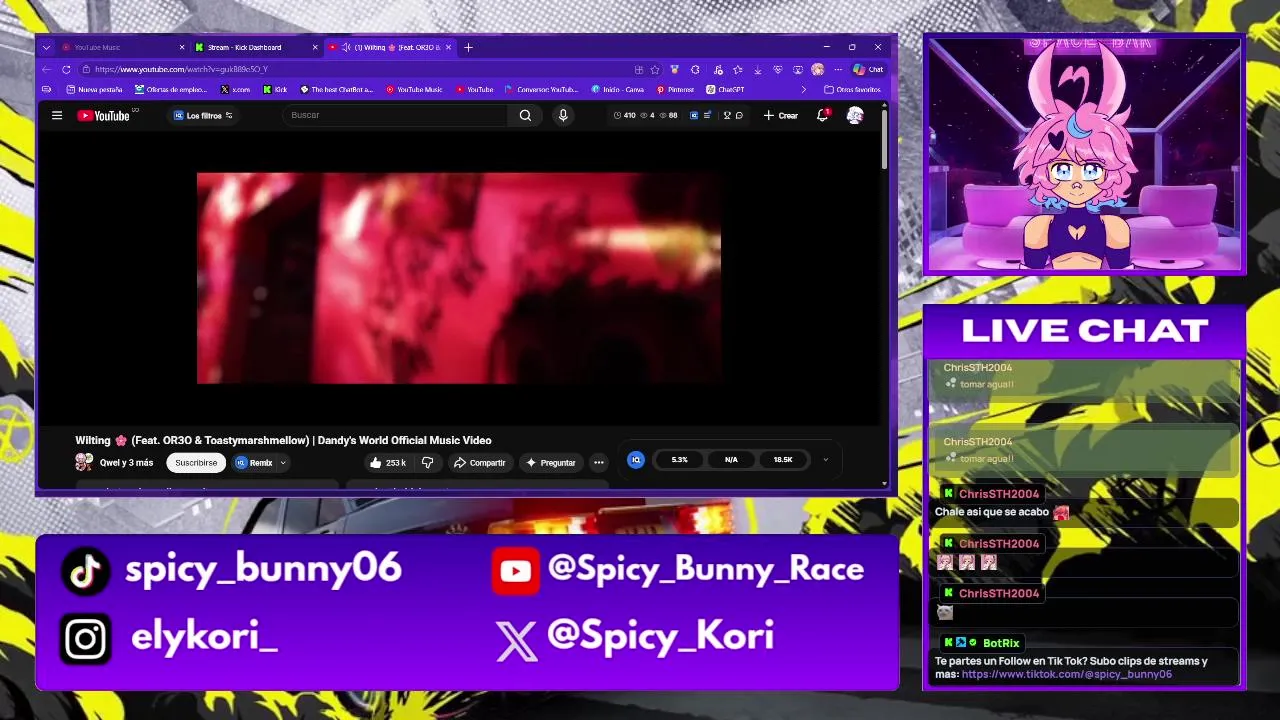The width and height of the screenshot is (1280, 720).
Task: Go back in the browser
Action: tap(46, 69)
